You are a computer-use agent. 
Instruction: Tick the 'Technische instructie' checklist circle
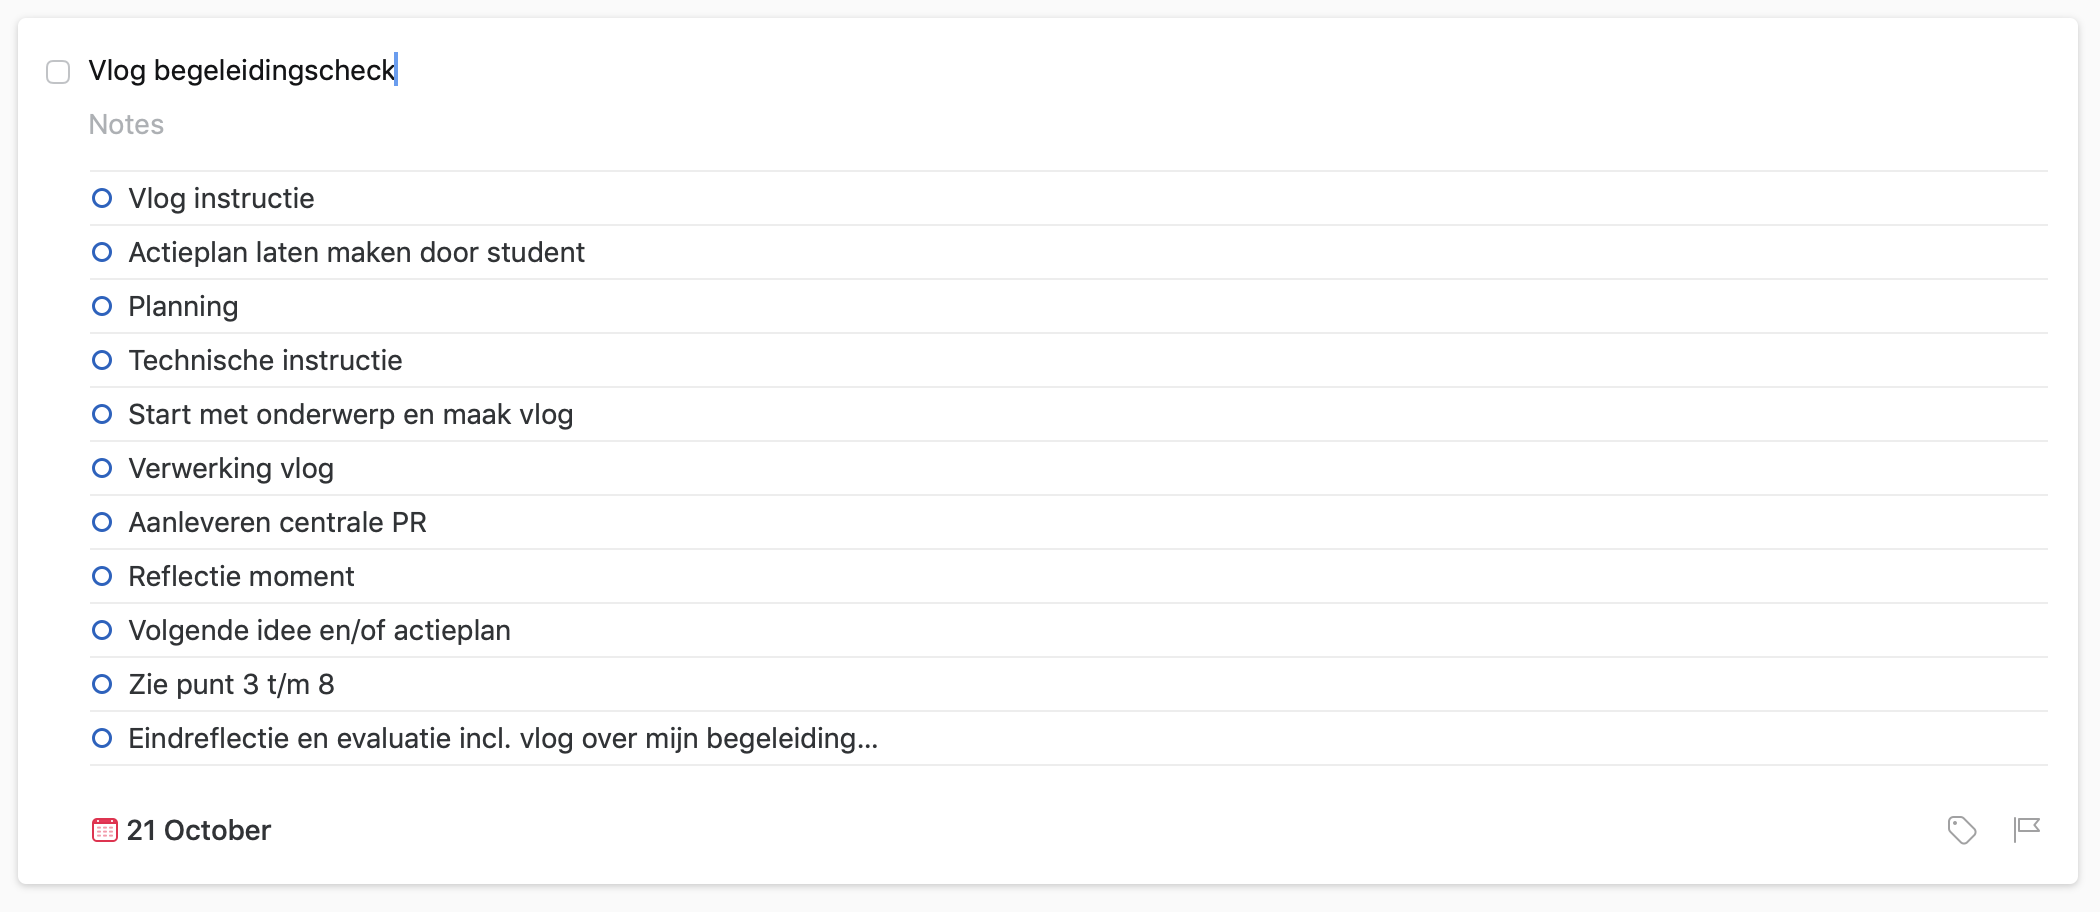(x=102, y=360)
